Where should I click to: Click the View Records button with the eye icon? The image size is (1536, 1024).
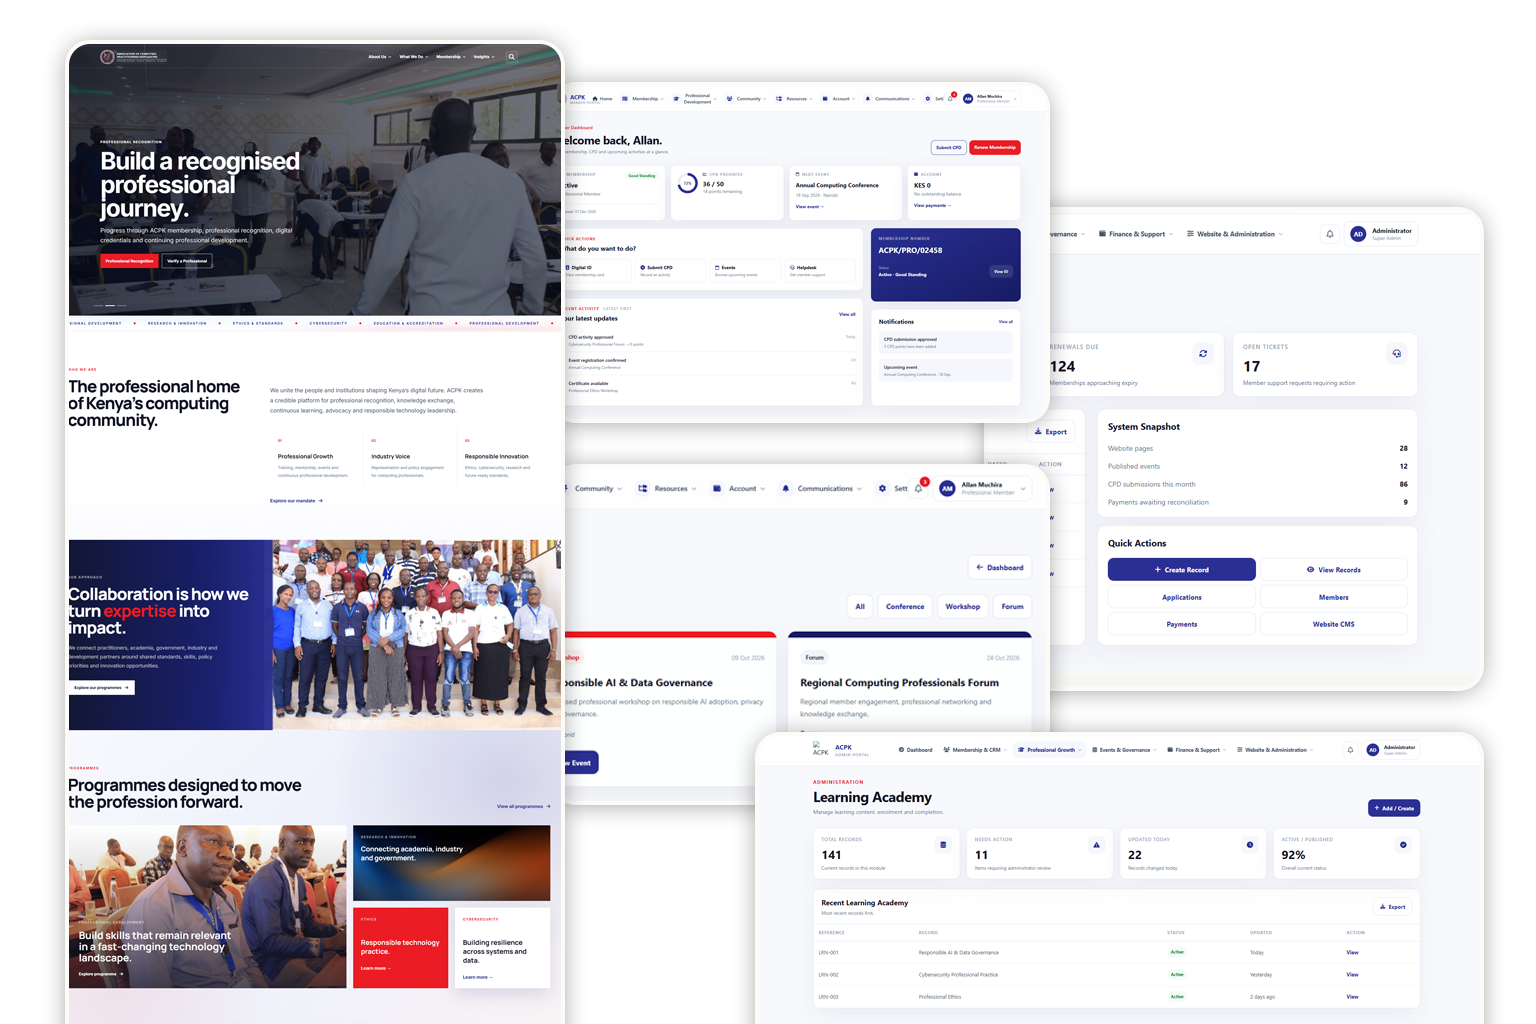[x=1333, y=569]
